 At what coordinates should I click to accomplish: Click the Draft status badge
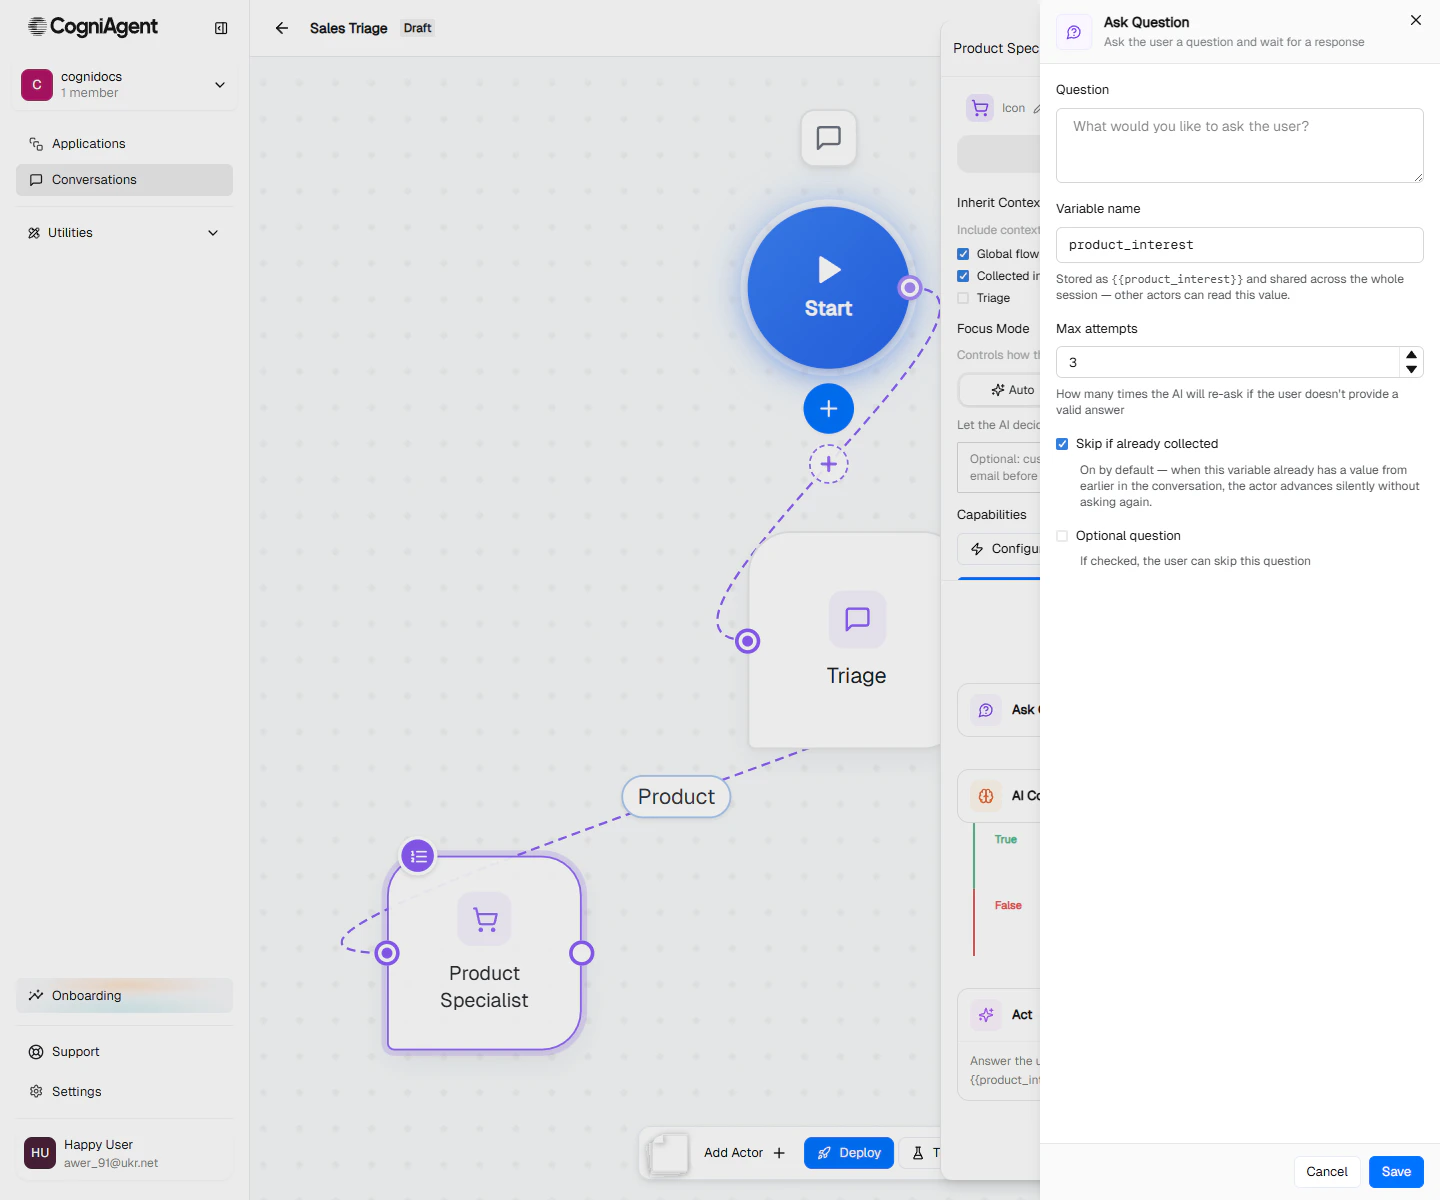pyautogui.click(x=418, y=28)
